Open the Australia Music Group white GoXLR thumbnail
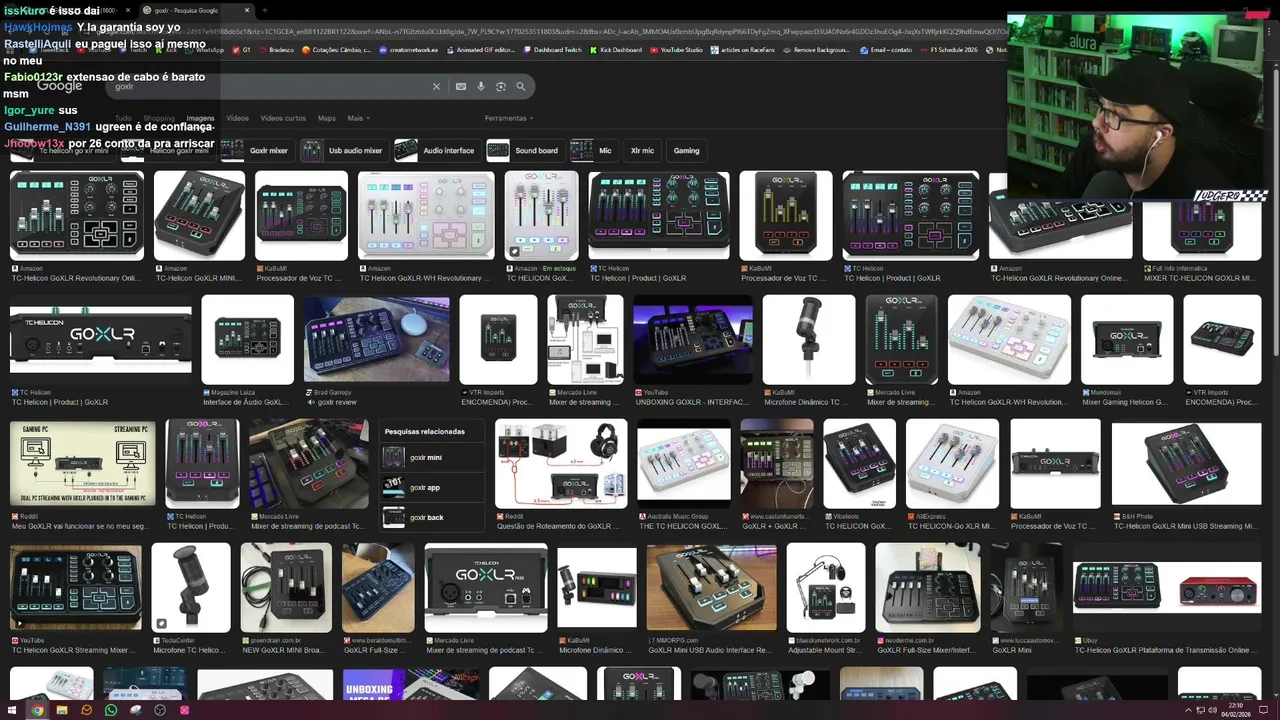This screenshot has height=720, width=1280. [x=684, y=464]
